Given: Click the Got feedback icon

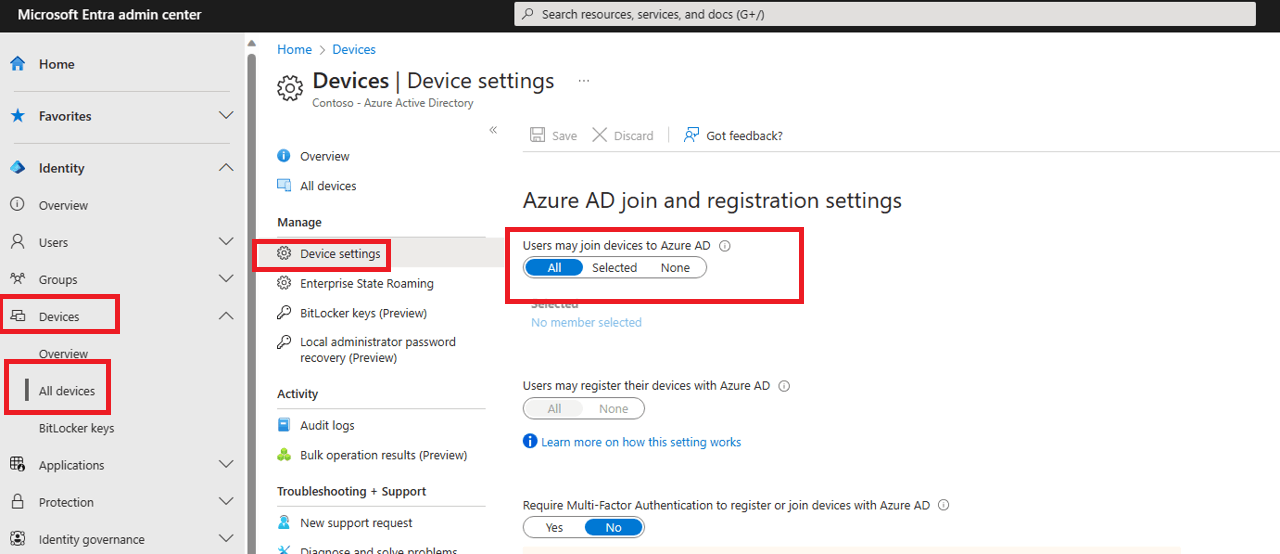Looking at the screenshot, I should click(691, 135).
